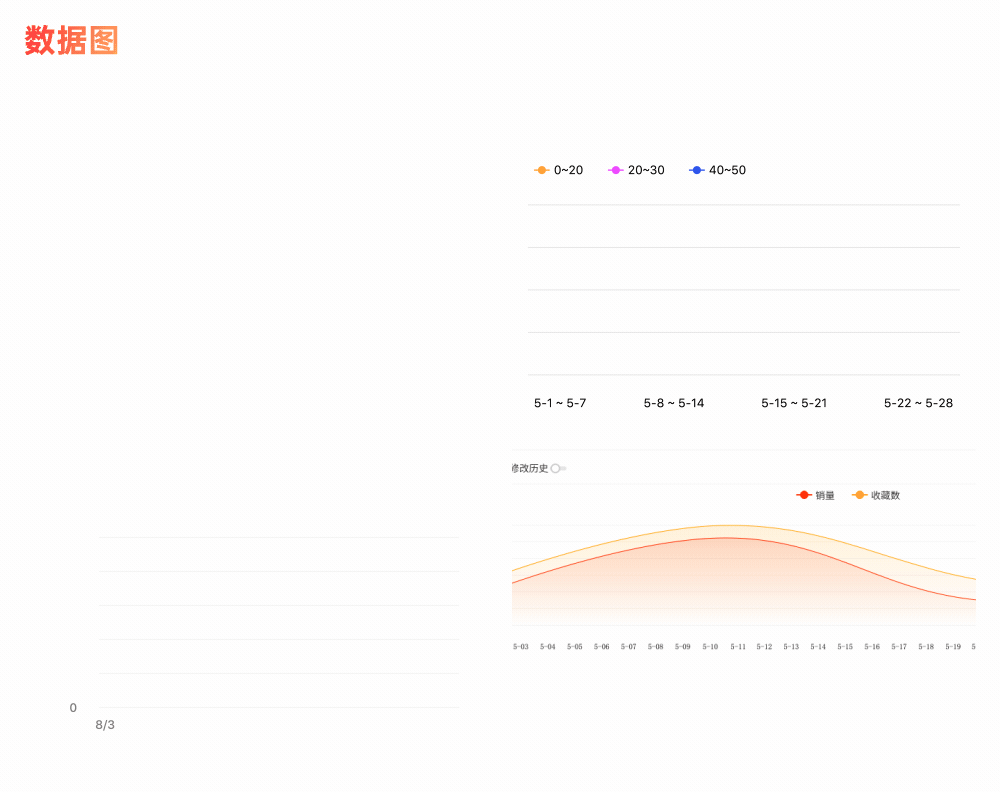Viewport: 1000px width, 792px height.
Task: Click the 5-13 date tick
Action: [791, 647]
